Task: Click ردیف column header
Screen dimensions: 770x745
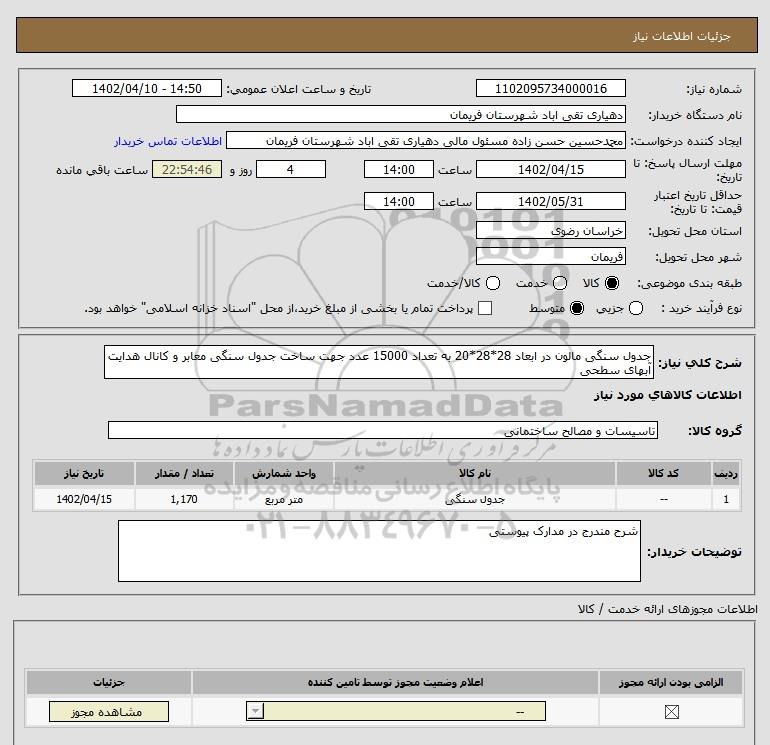Action: 726,473
